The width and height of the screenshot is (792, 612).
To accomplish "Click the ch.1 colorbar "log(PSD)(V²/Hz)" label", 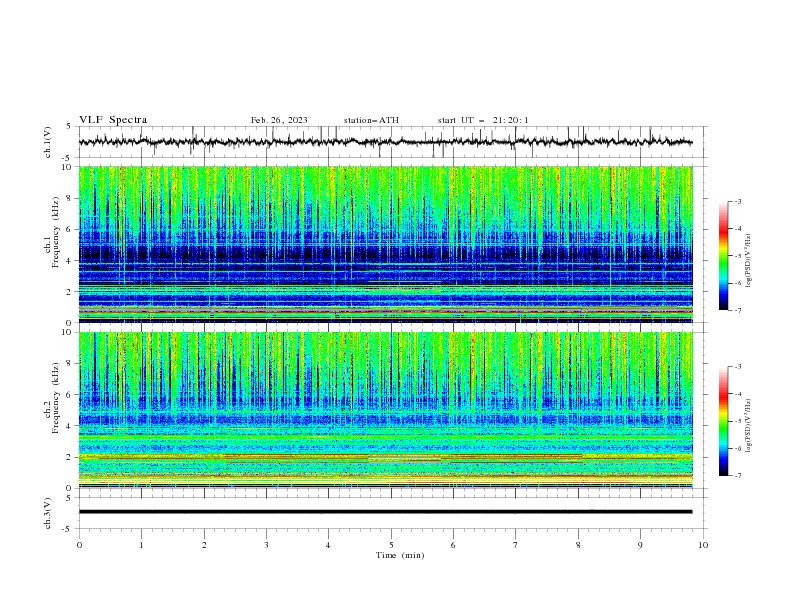I will (748, 261).
